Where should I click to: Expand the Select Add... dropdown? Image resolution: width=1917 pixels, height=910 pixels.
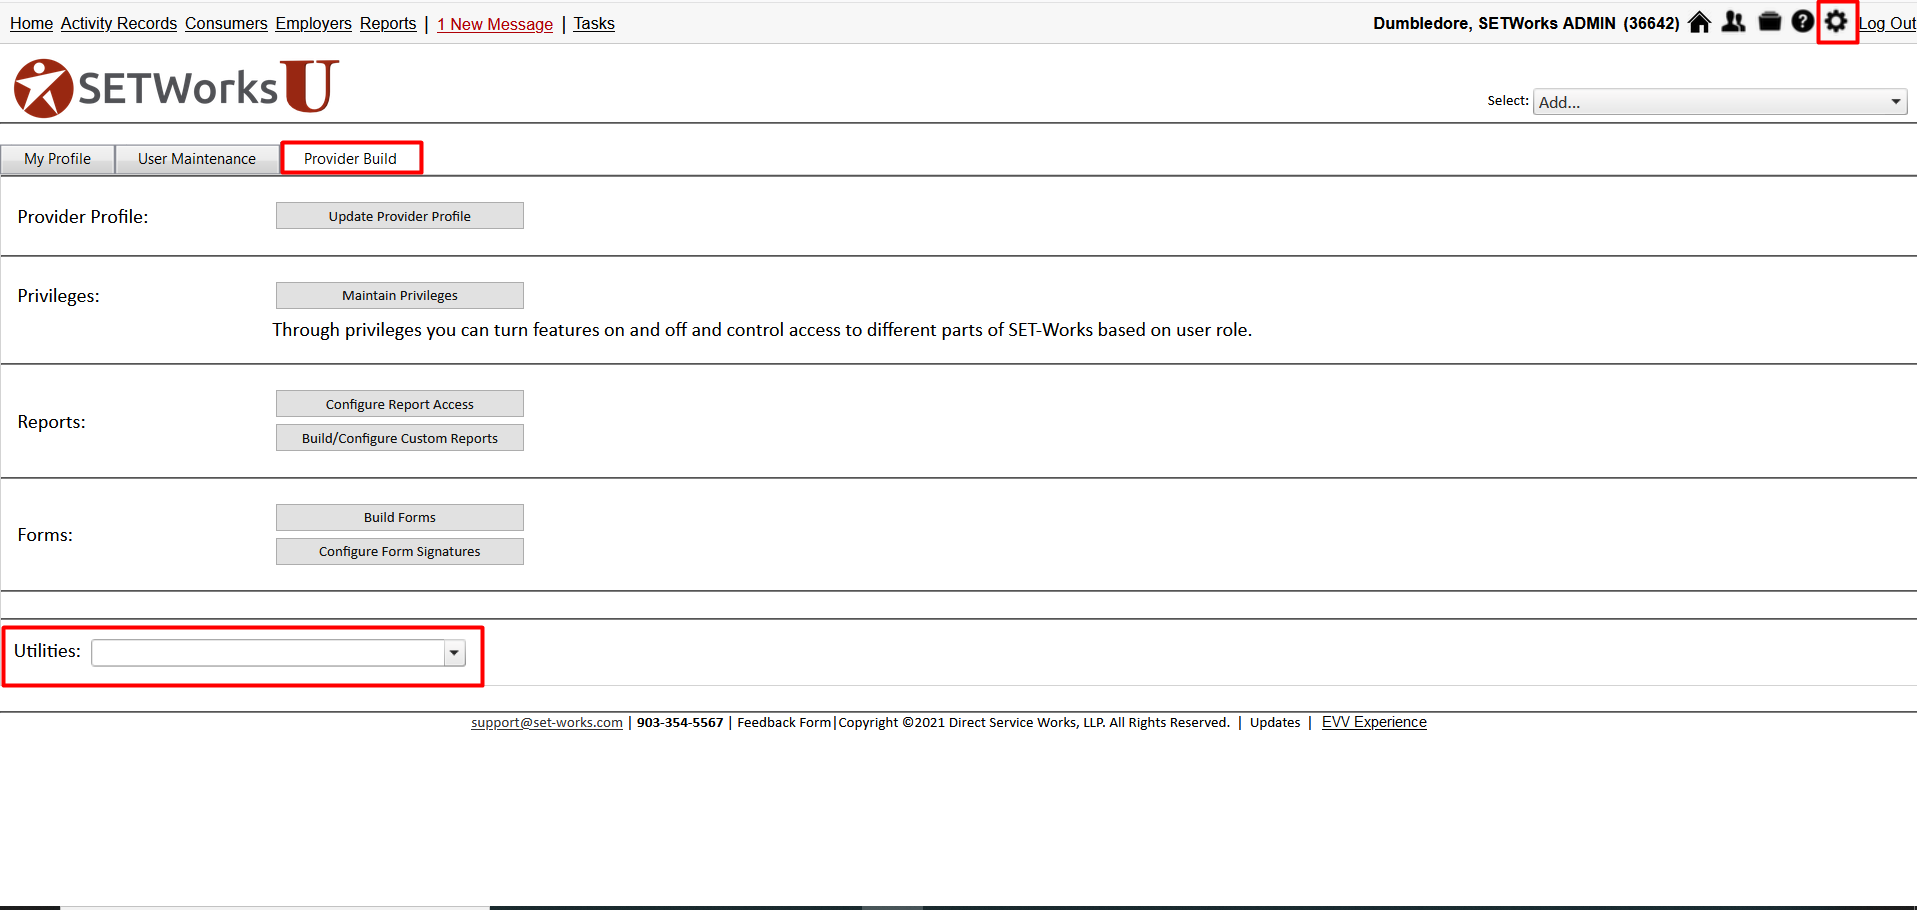(x=1720, y=102)
